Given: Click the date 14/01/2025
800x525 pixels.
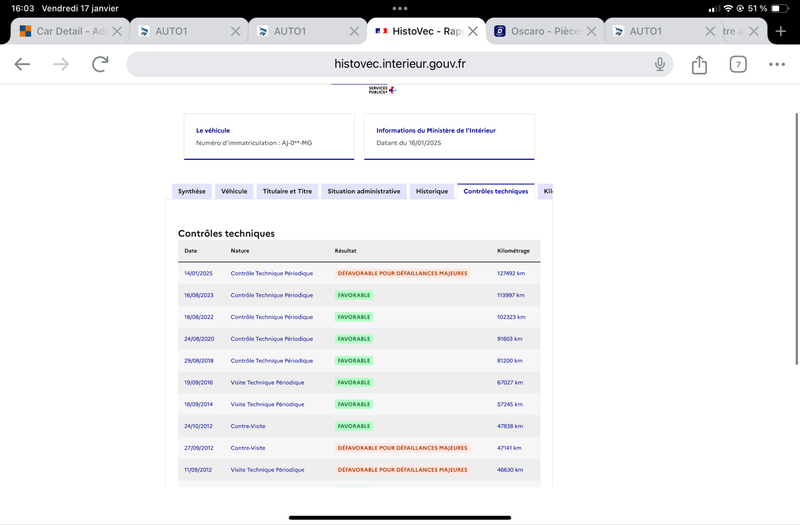Looking at the screenshot, I should coord(198,273).
